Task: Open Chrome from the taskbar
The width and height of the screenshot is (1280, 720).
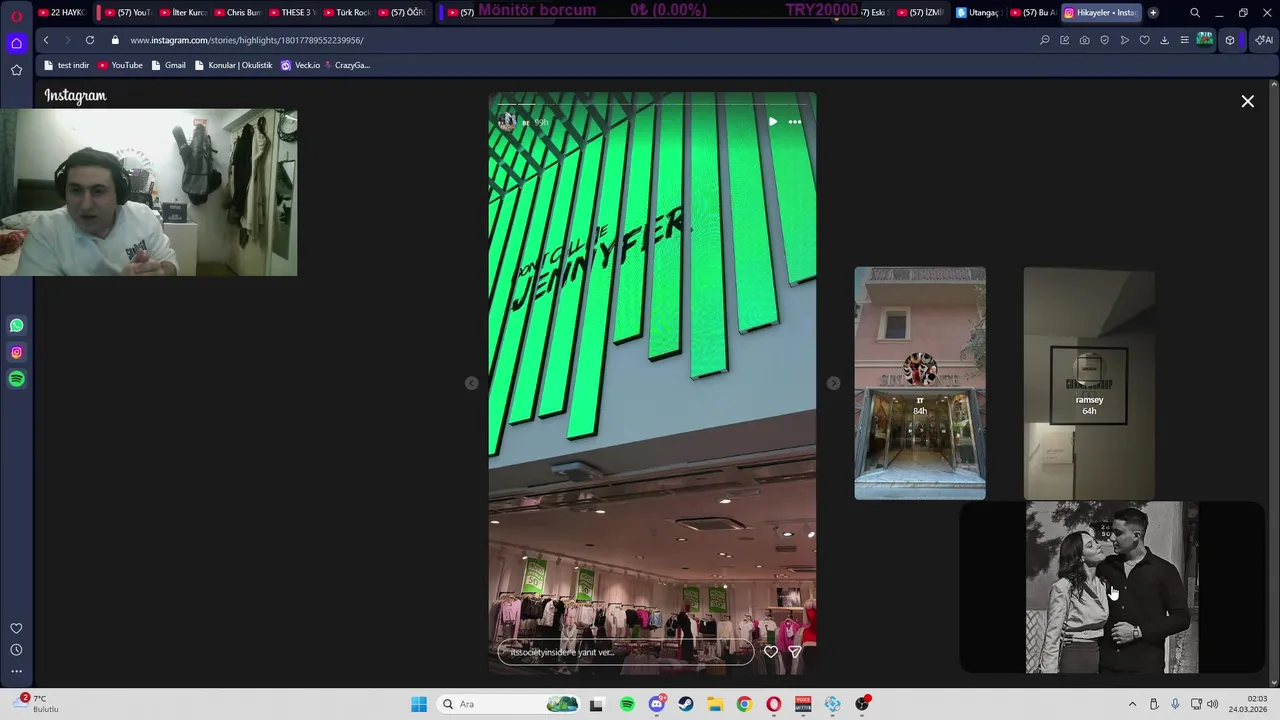Action: point(744,704)
